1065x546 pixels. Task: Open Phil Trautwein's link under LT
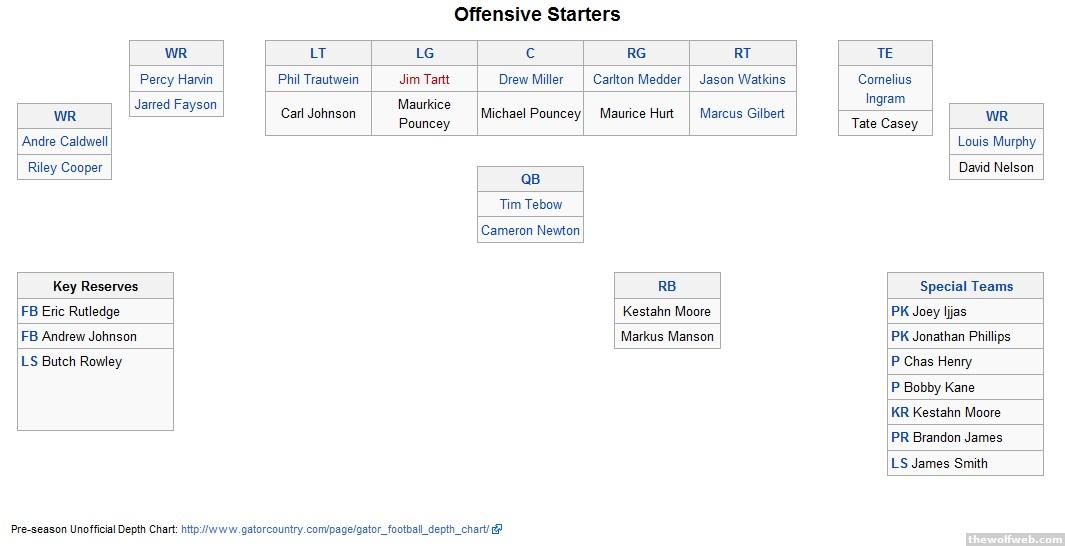[318, 79]
